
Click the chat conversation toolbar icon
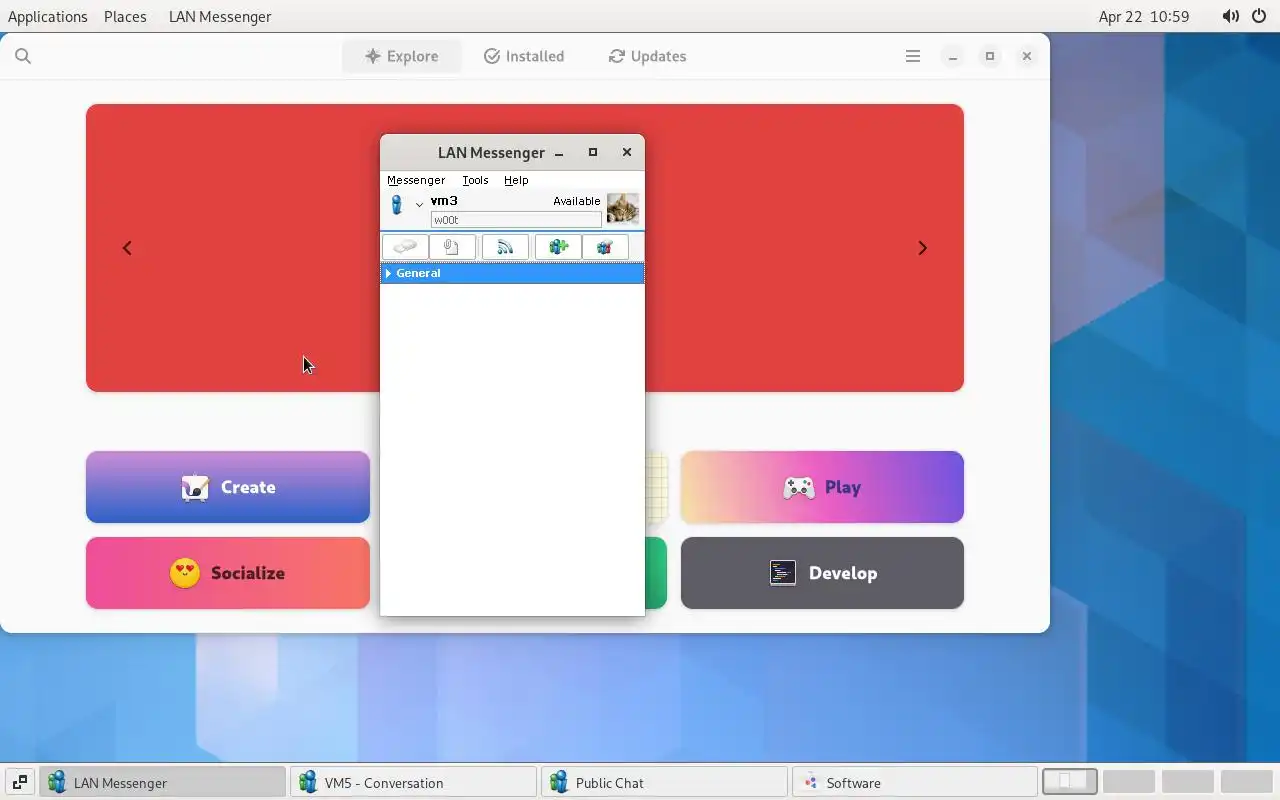click(405, 247)
